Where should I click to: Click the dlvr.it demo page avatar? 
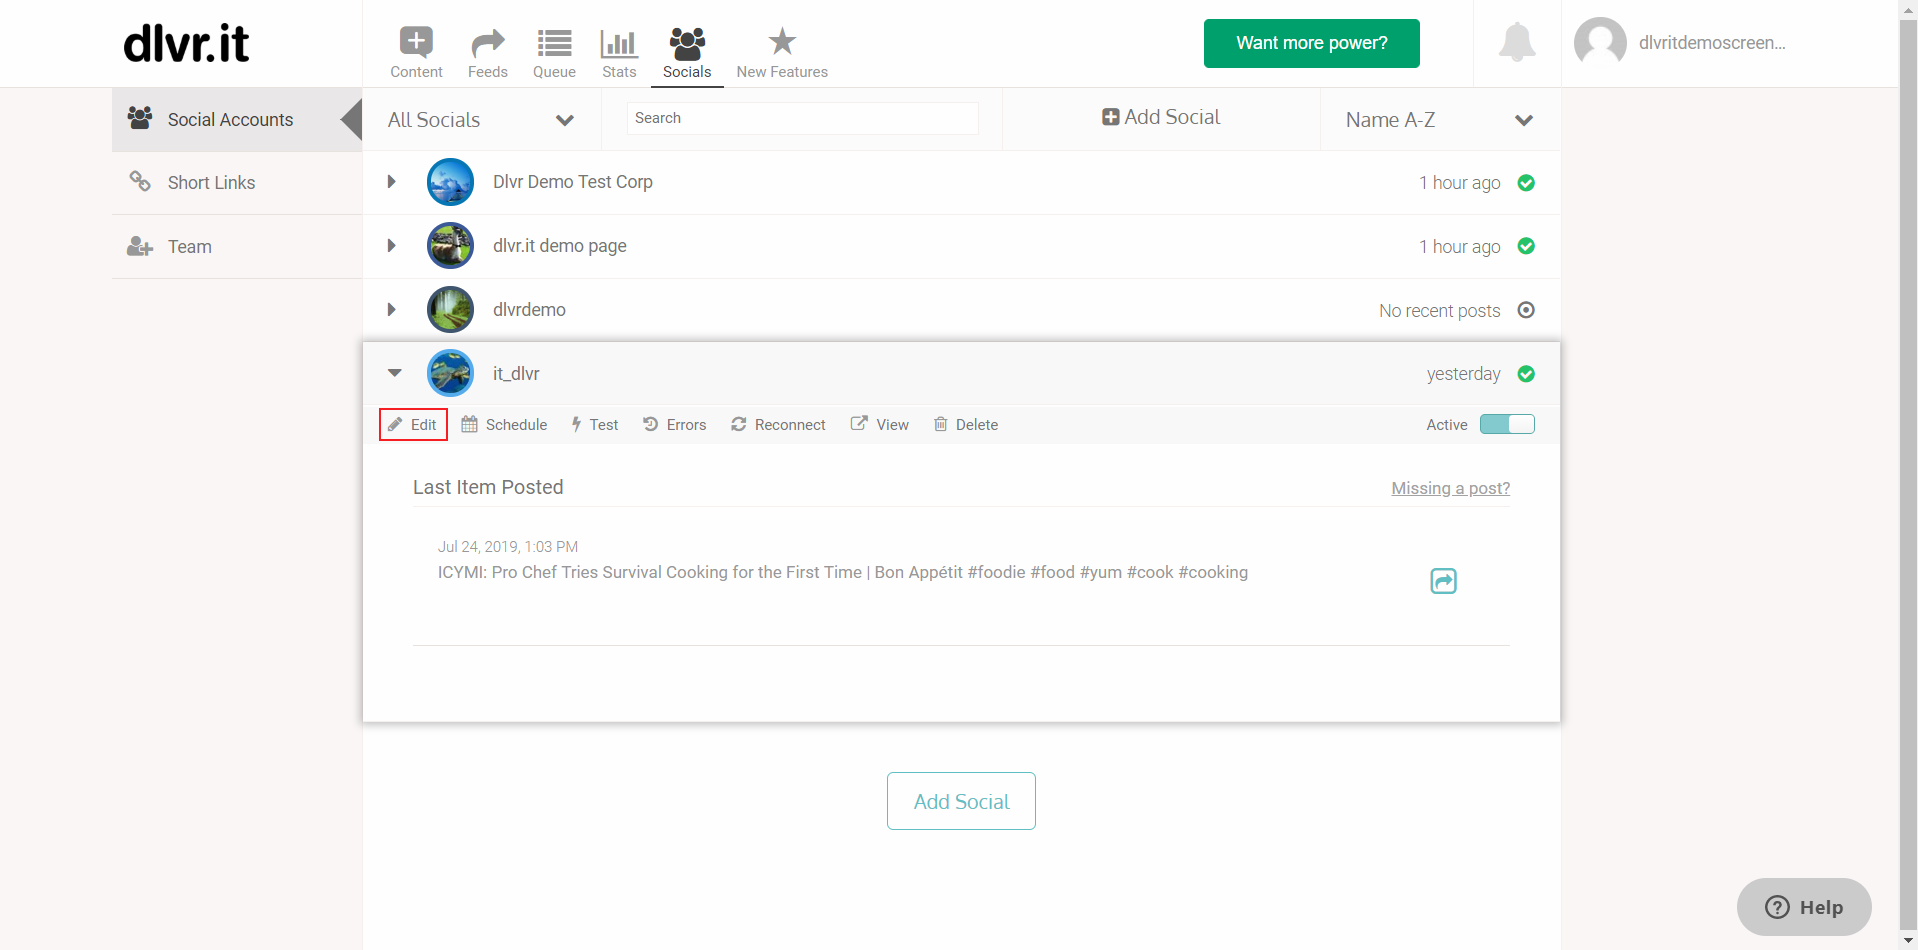(x=450, y=246)
